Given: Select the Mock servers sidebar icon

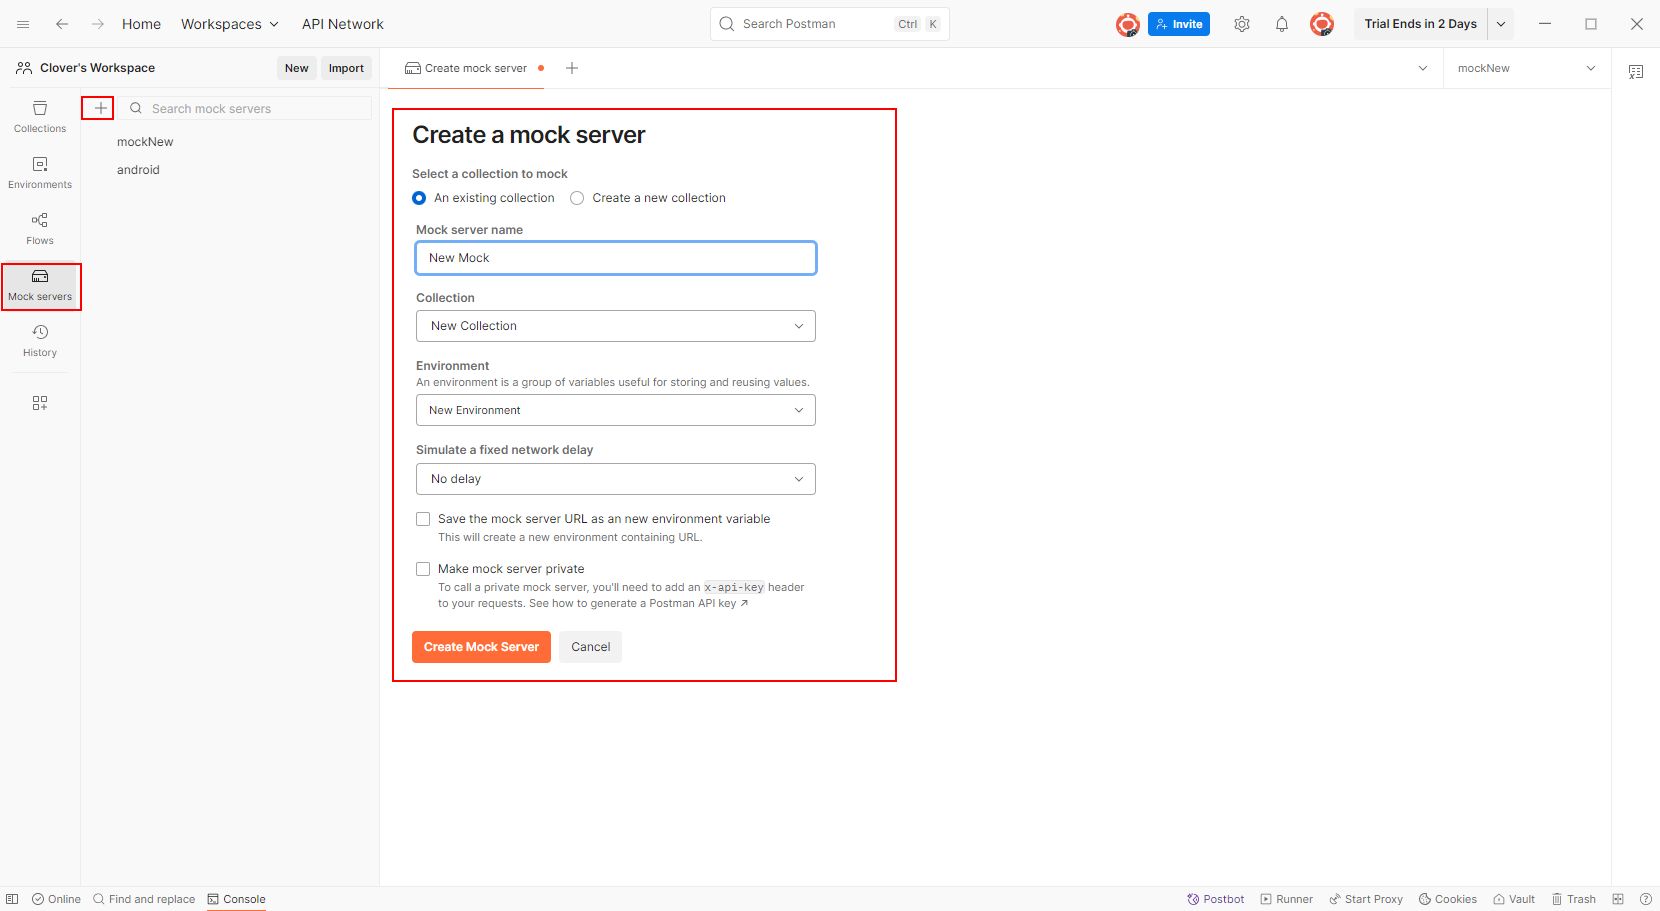Looking at the screenshot, I should (40, 286).
